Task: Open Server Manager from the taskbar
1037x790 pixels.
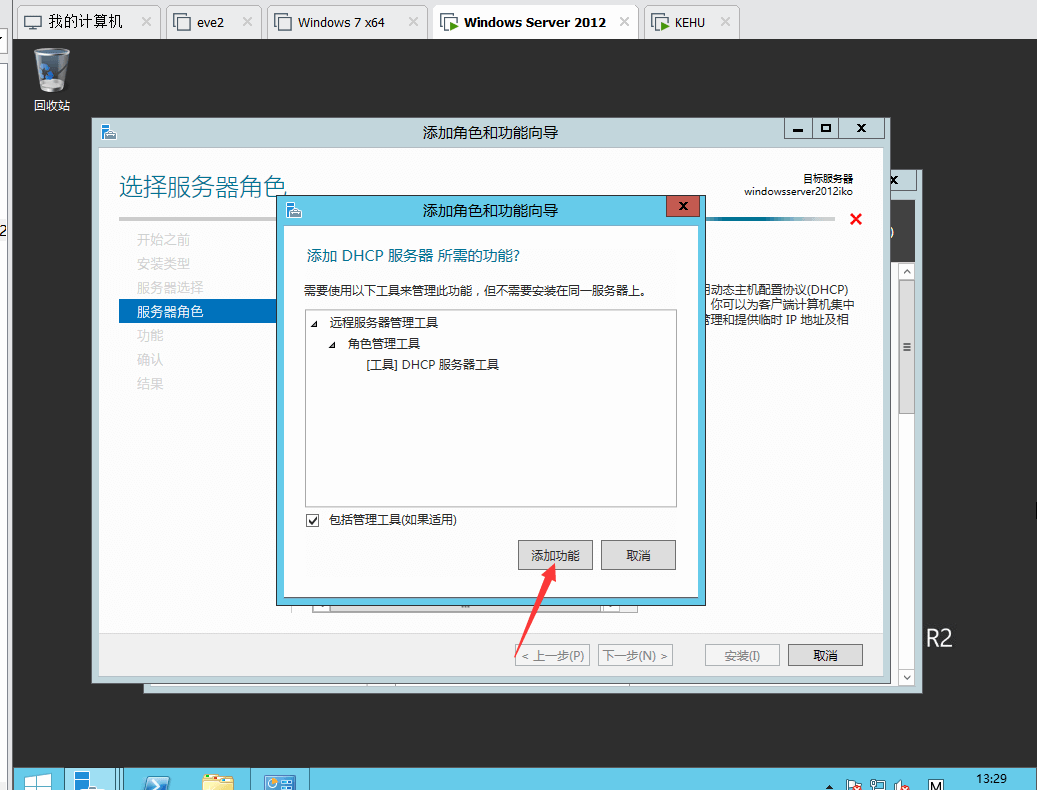Action: 90,780
